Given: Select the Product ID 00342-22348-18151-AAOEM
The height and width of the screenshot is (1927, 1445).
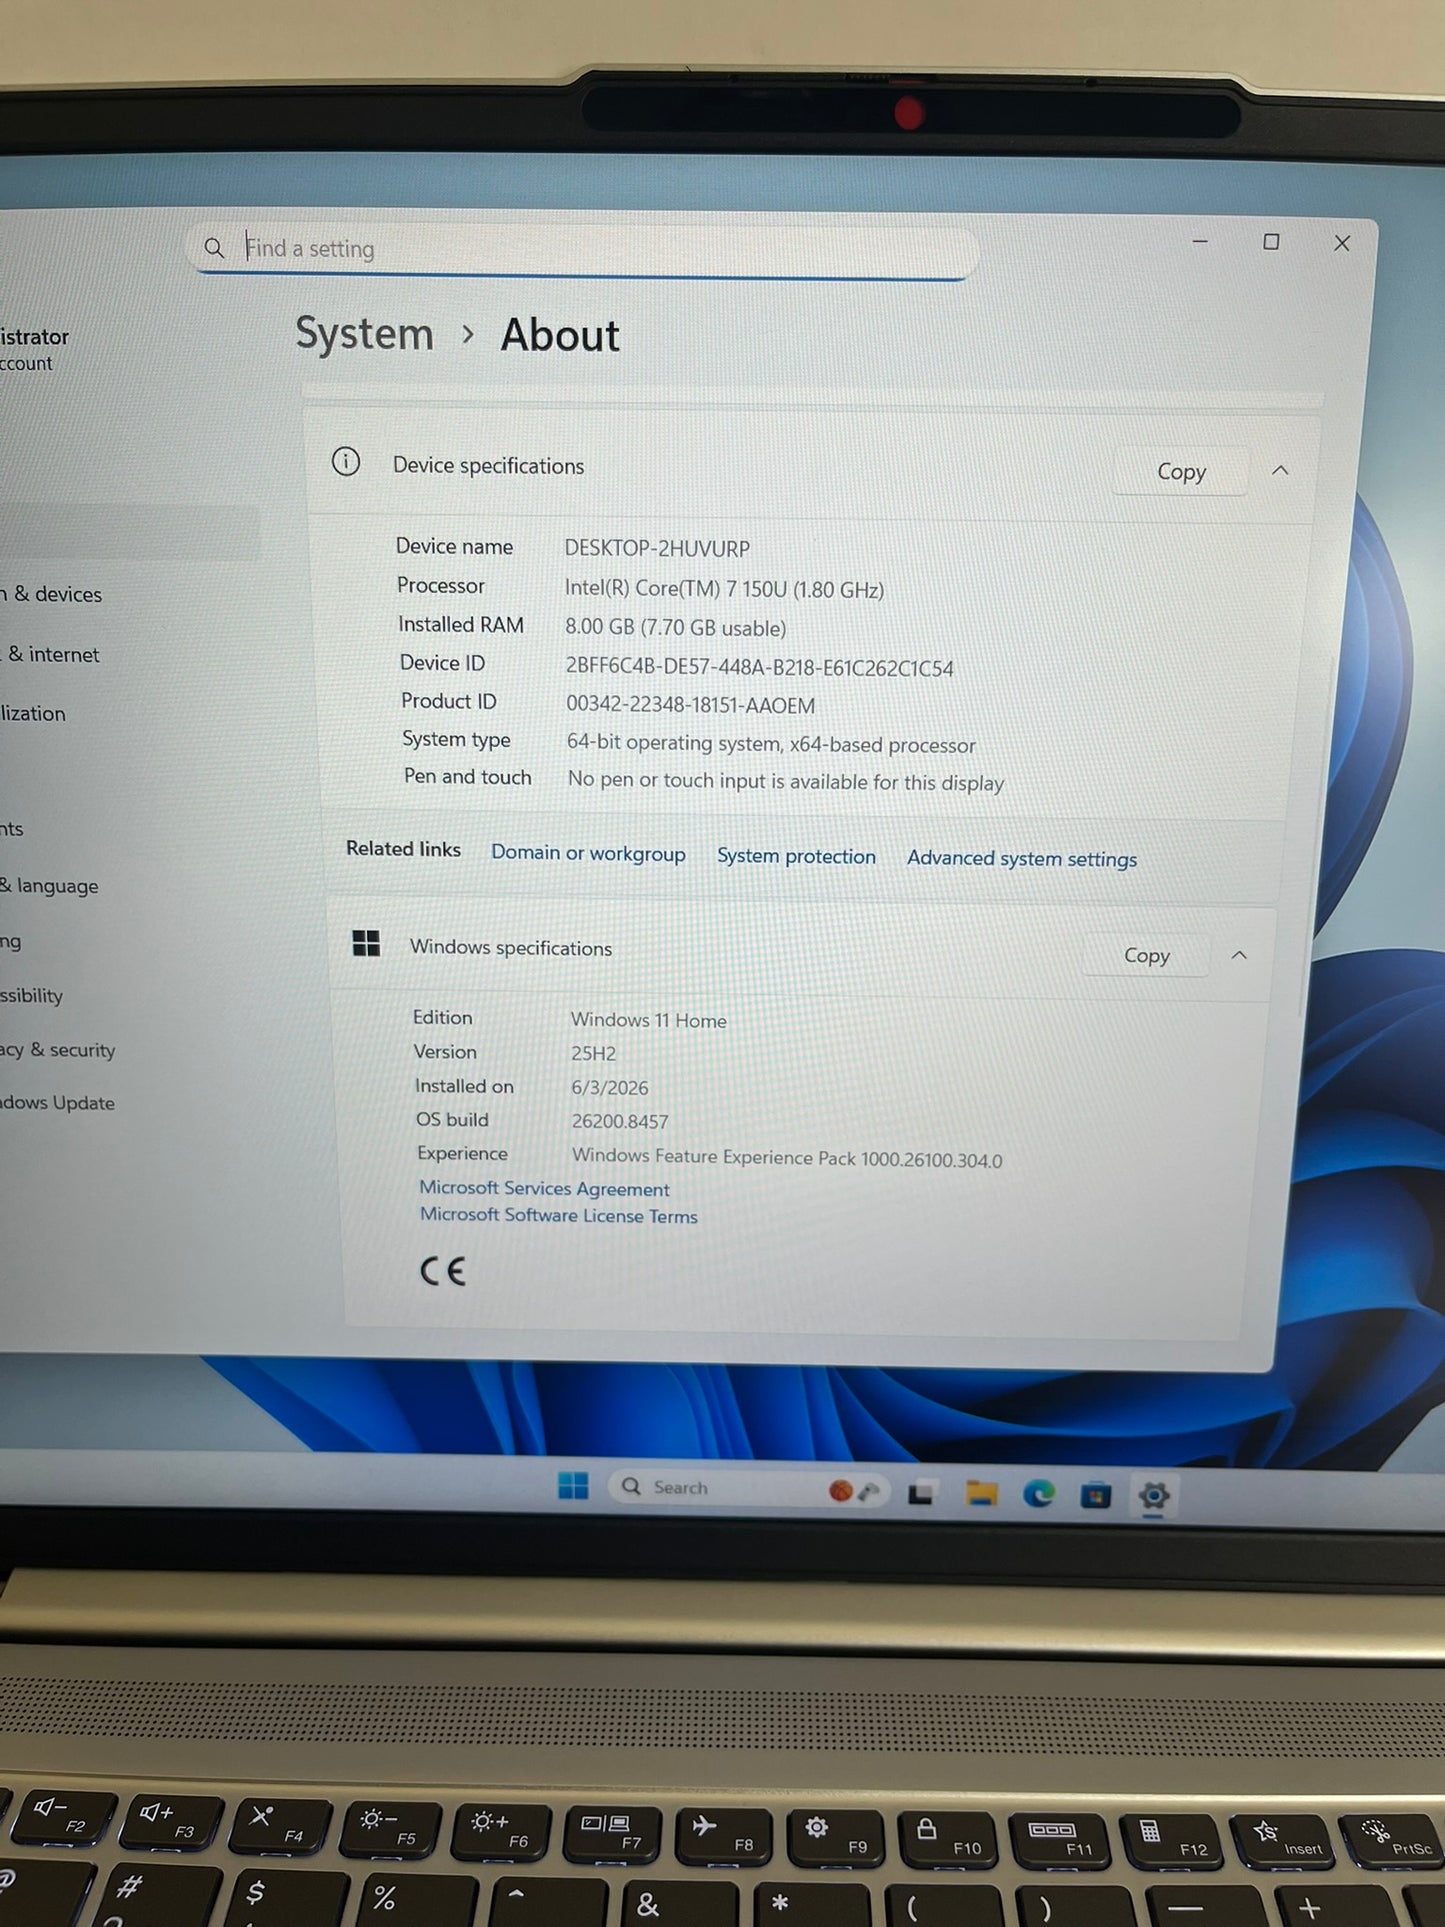Looking at the screenshot, I should coord(690,704).
